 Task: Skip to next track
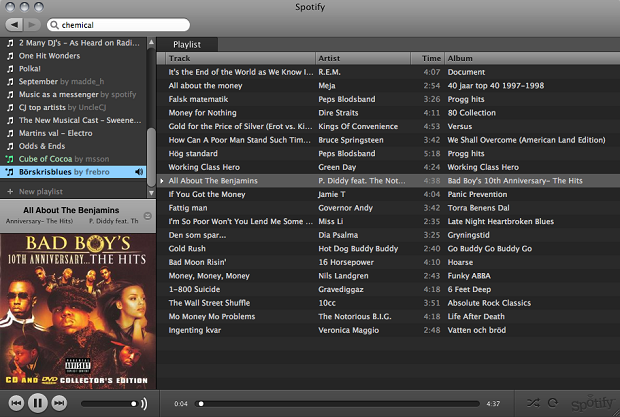[x=59, y=403]
